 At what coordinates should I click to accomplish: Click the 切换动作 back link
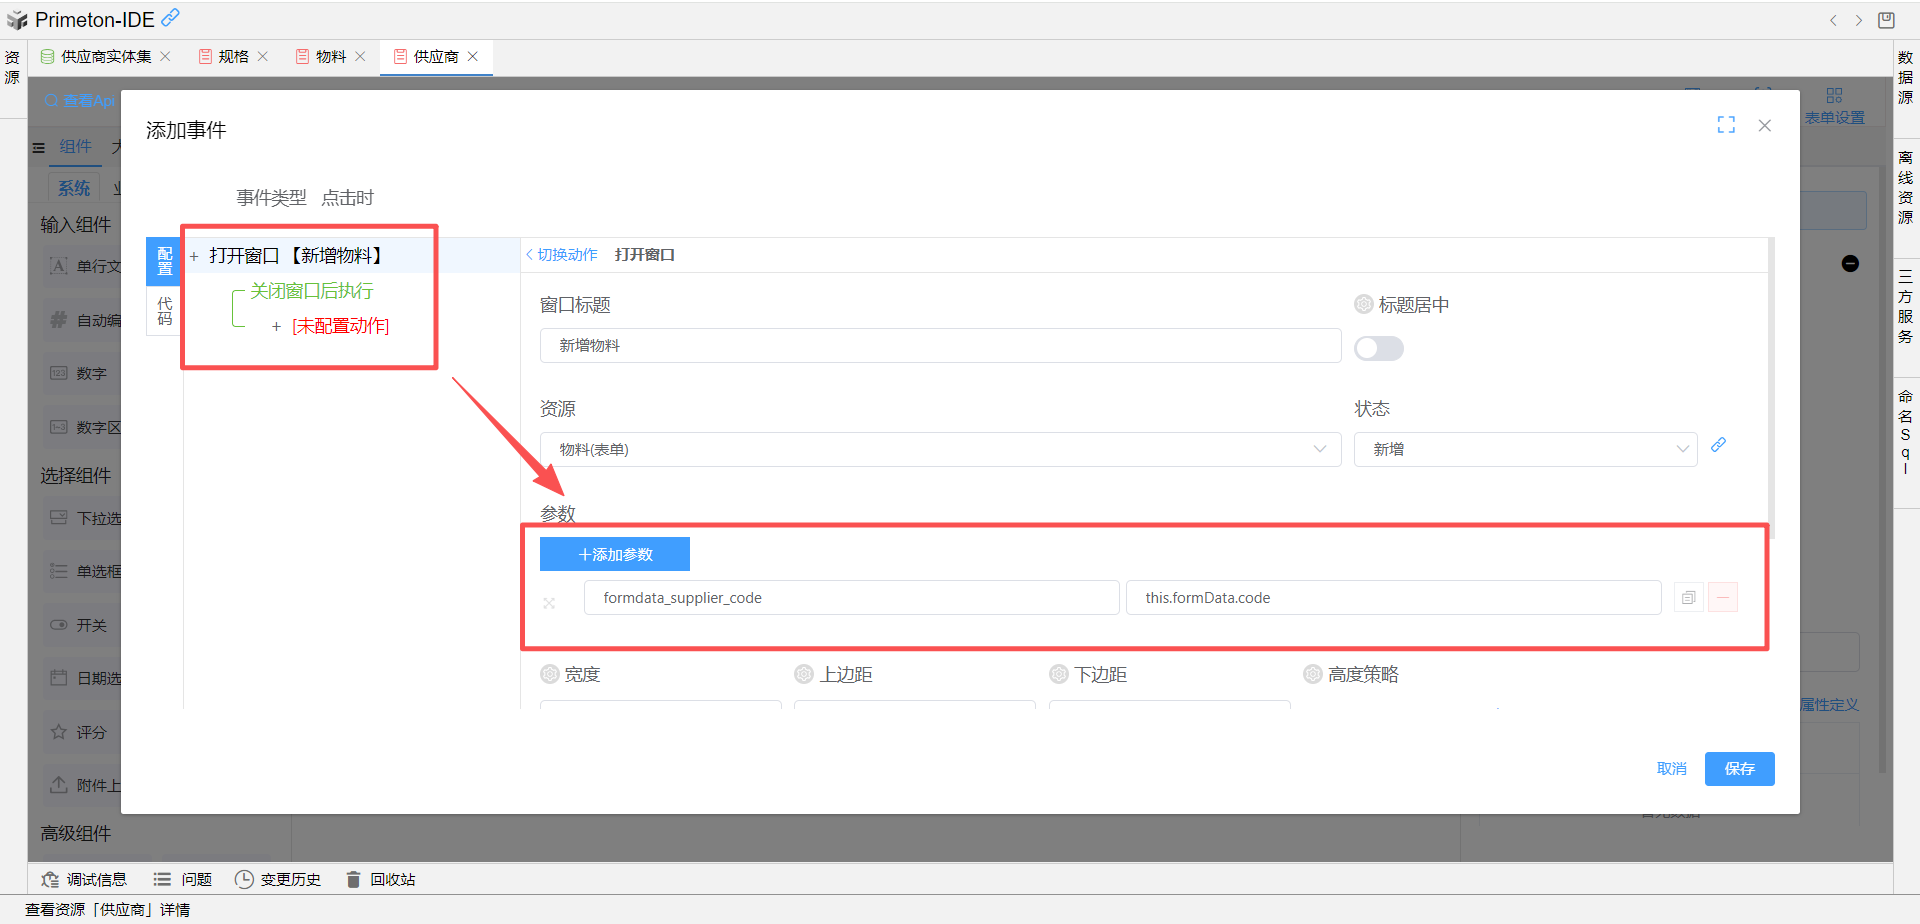(562, 255)
